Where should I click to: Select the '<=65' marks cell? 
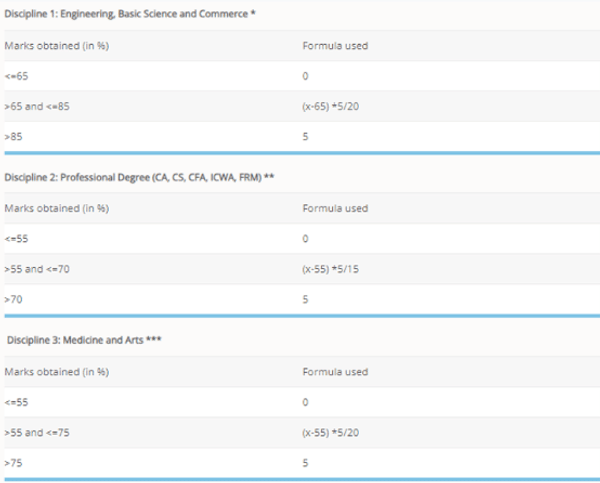tap(14, 76)
